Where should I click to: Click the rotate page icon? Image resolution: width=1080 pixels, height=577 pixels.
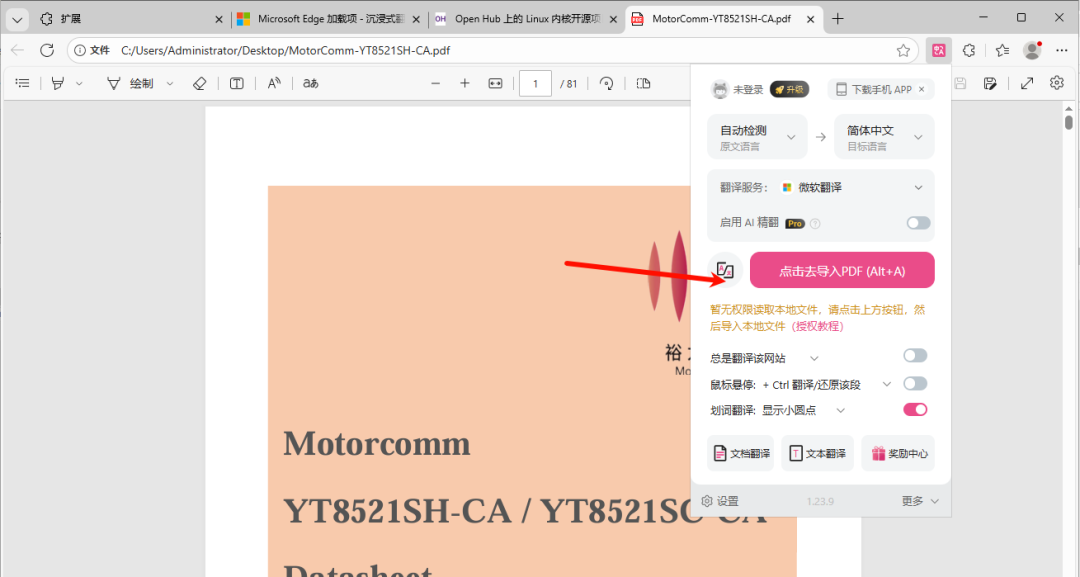[606, 83]
